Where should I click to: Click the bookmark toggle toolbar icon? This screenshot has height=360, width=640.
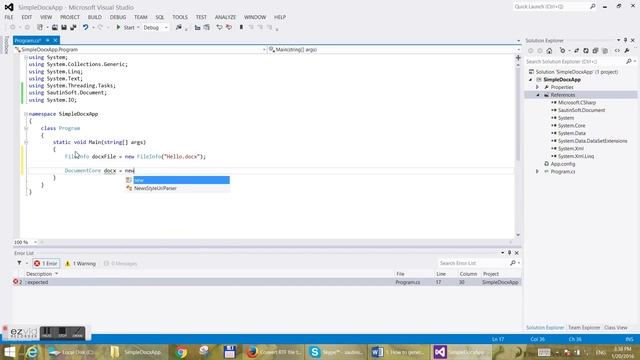click(x=241, y=27)
